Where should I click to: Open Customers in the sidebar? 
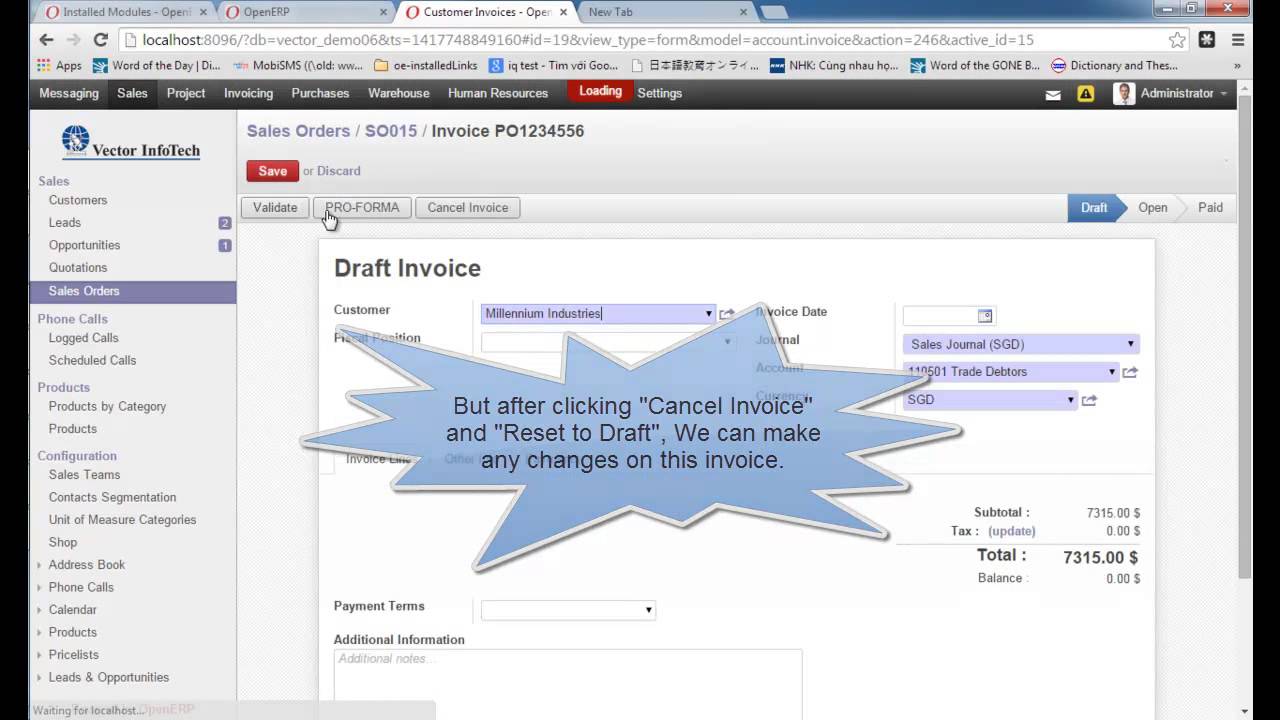pos(78,200)
